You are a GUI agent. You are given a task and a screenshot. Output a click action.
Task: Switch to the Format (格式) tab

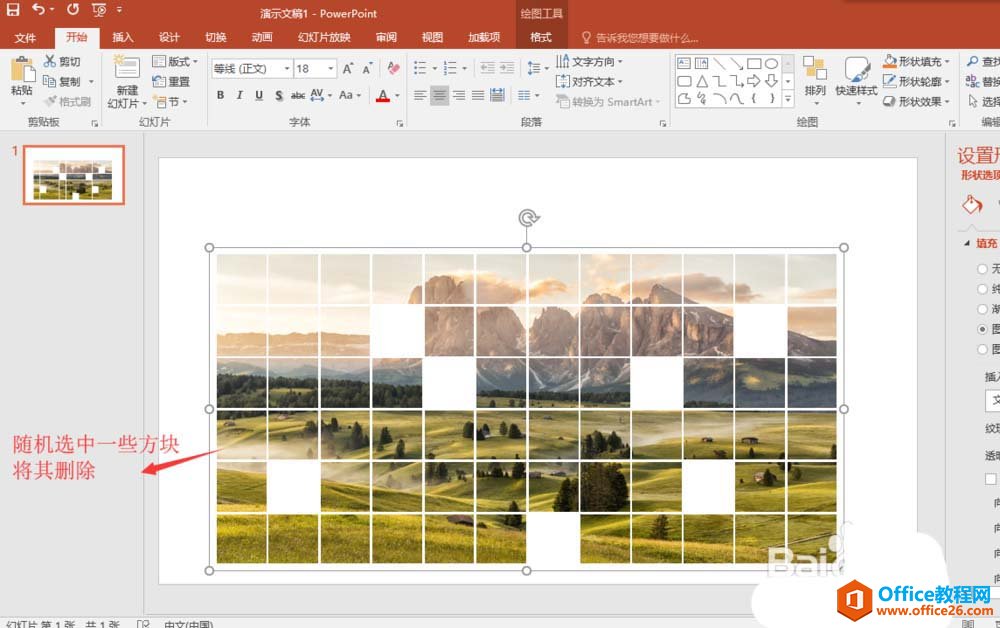click(x=541, y=37)
